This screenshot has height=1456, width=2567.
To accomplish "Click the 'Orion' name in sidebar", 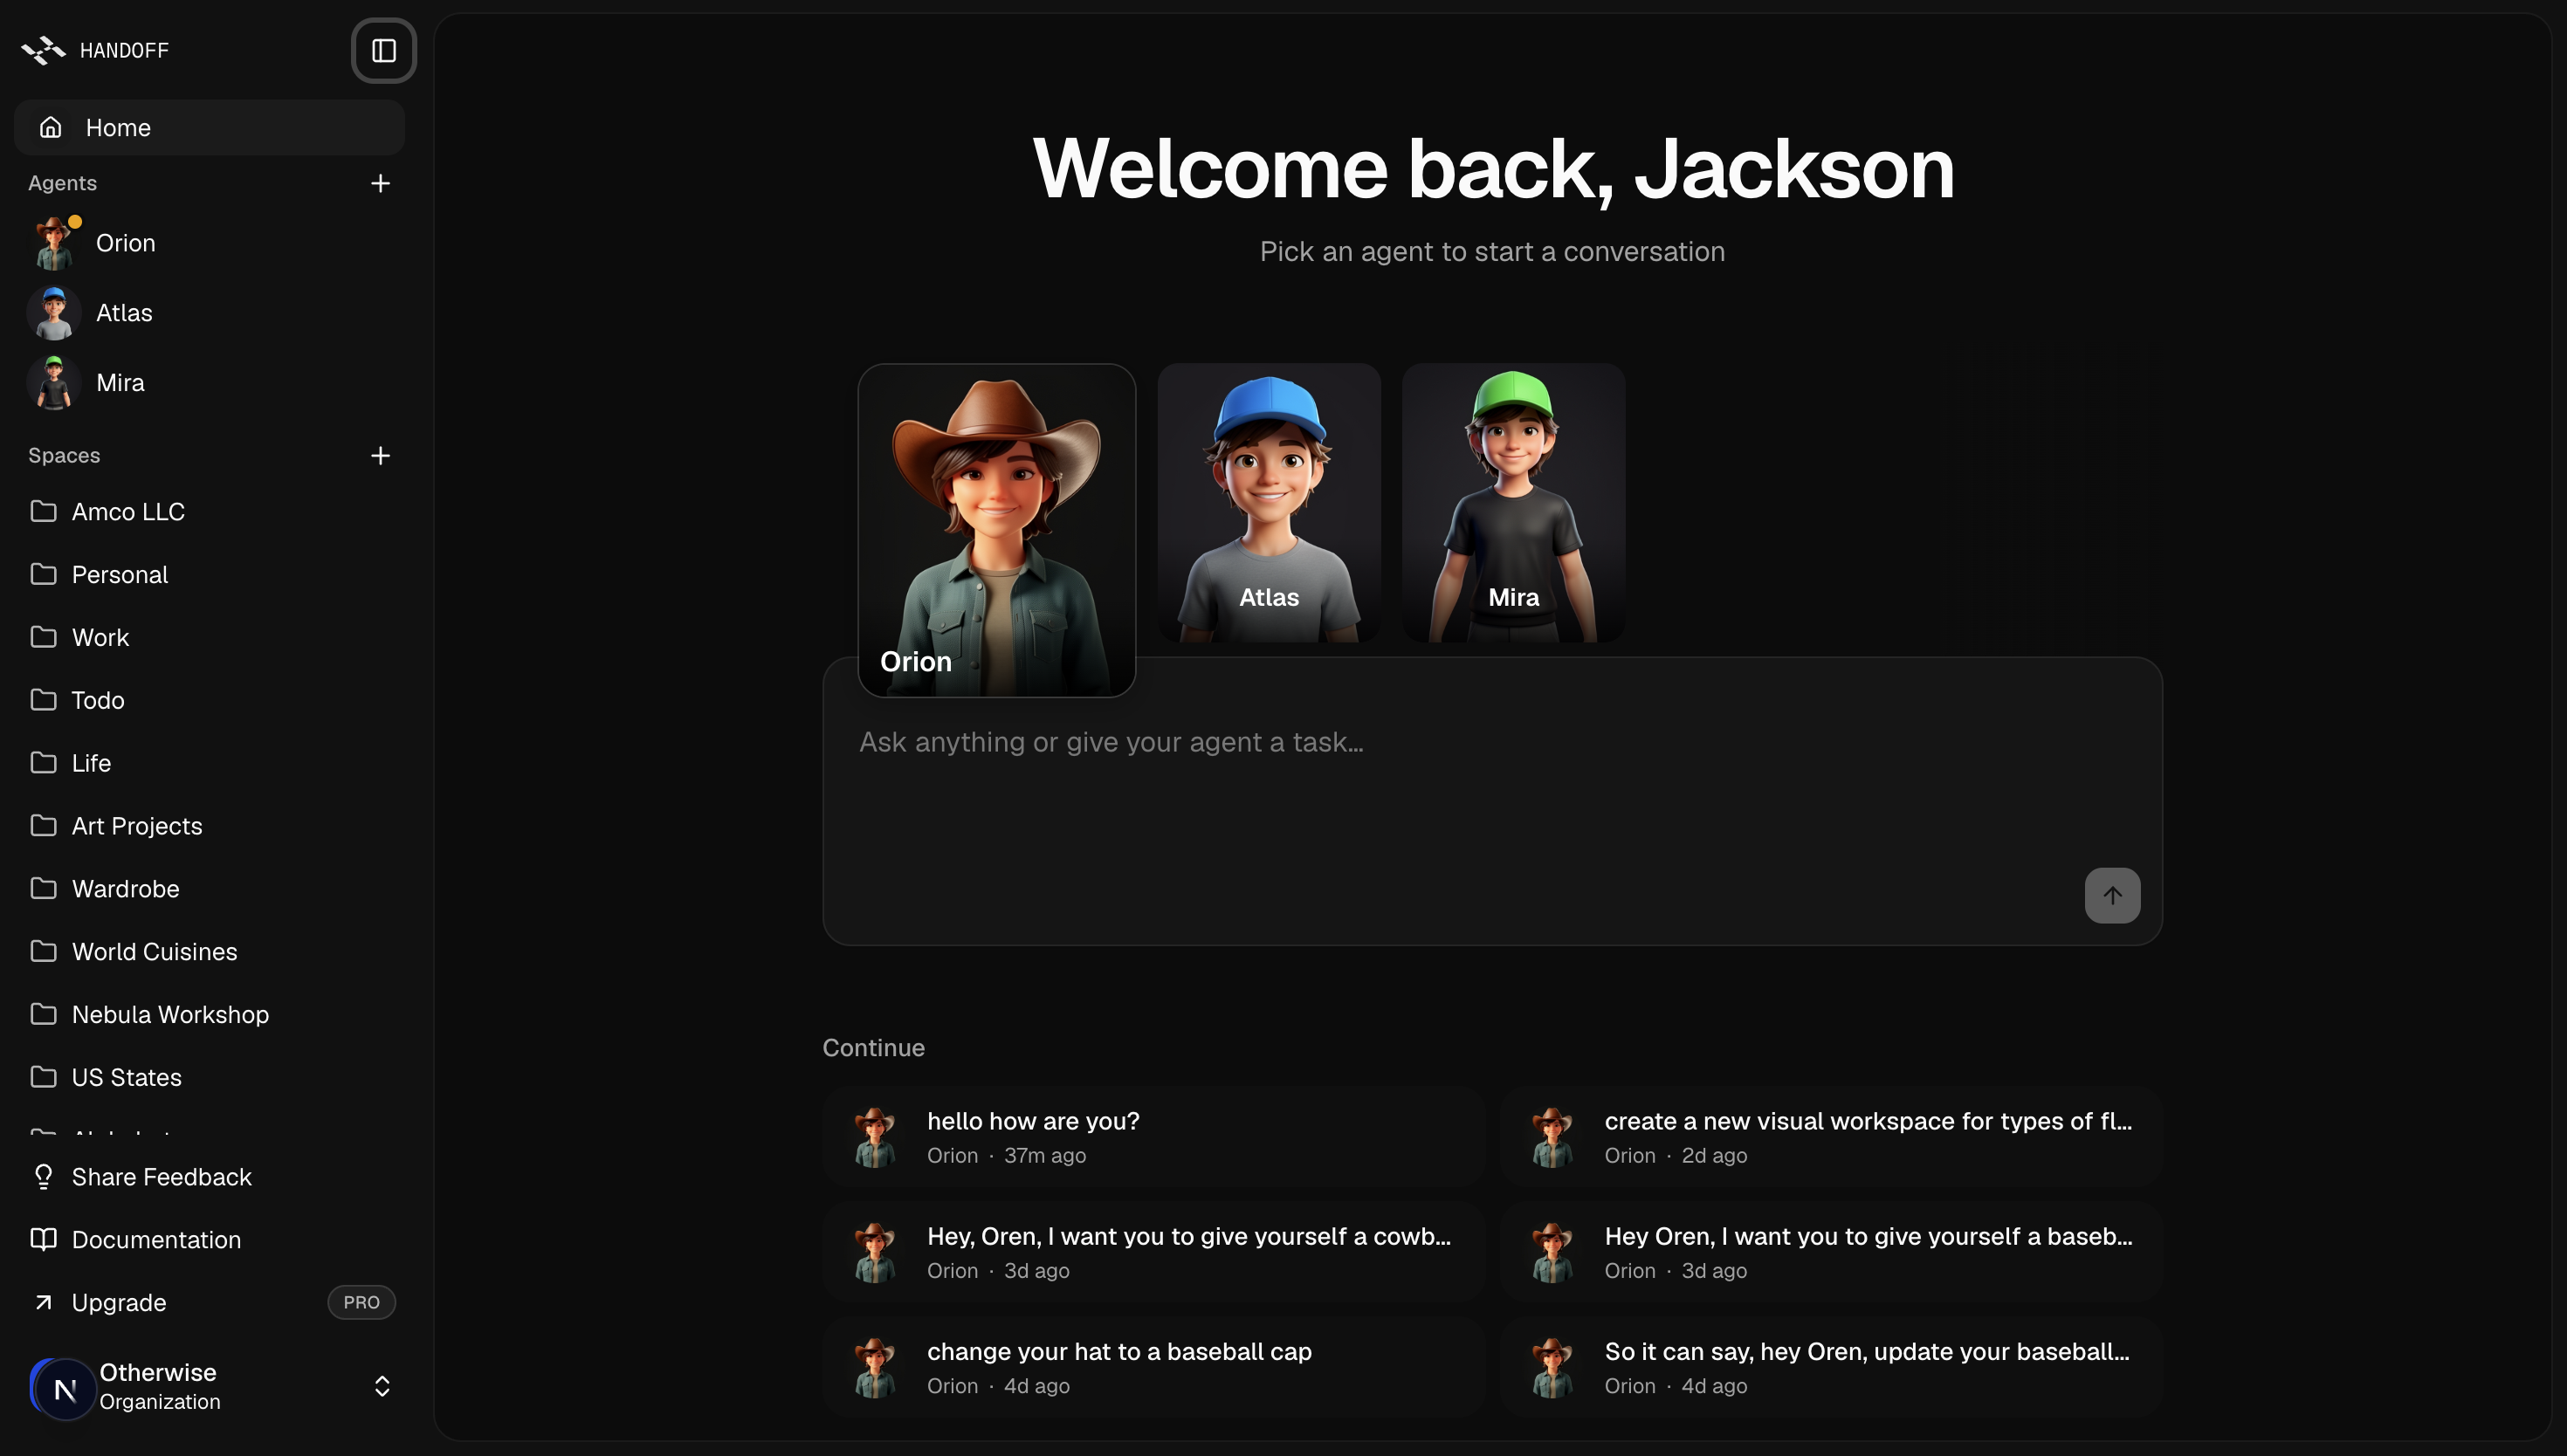I will point(126,243).
